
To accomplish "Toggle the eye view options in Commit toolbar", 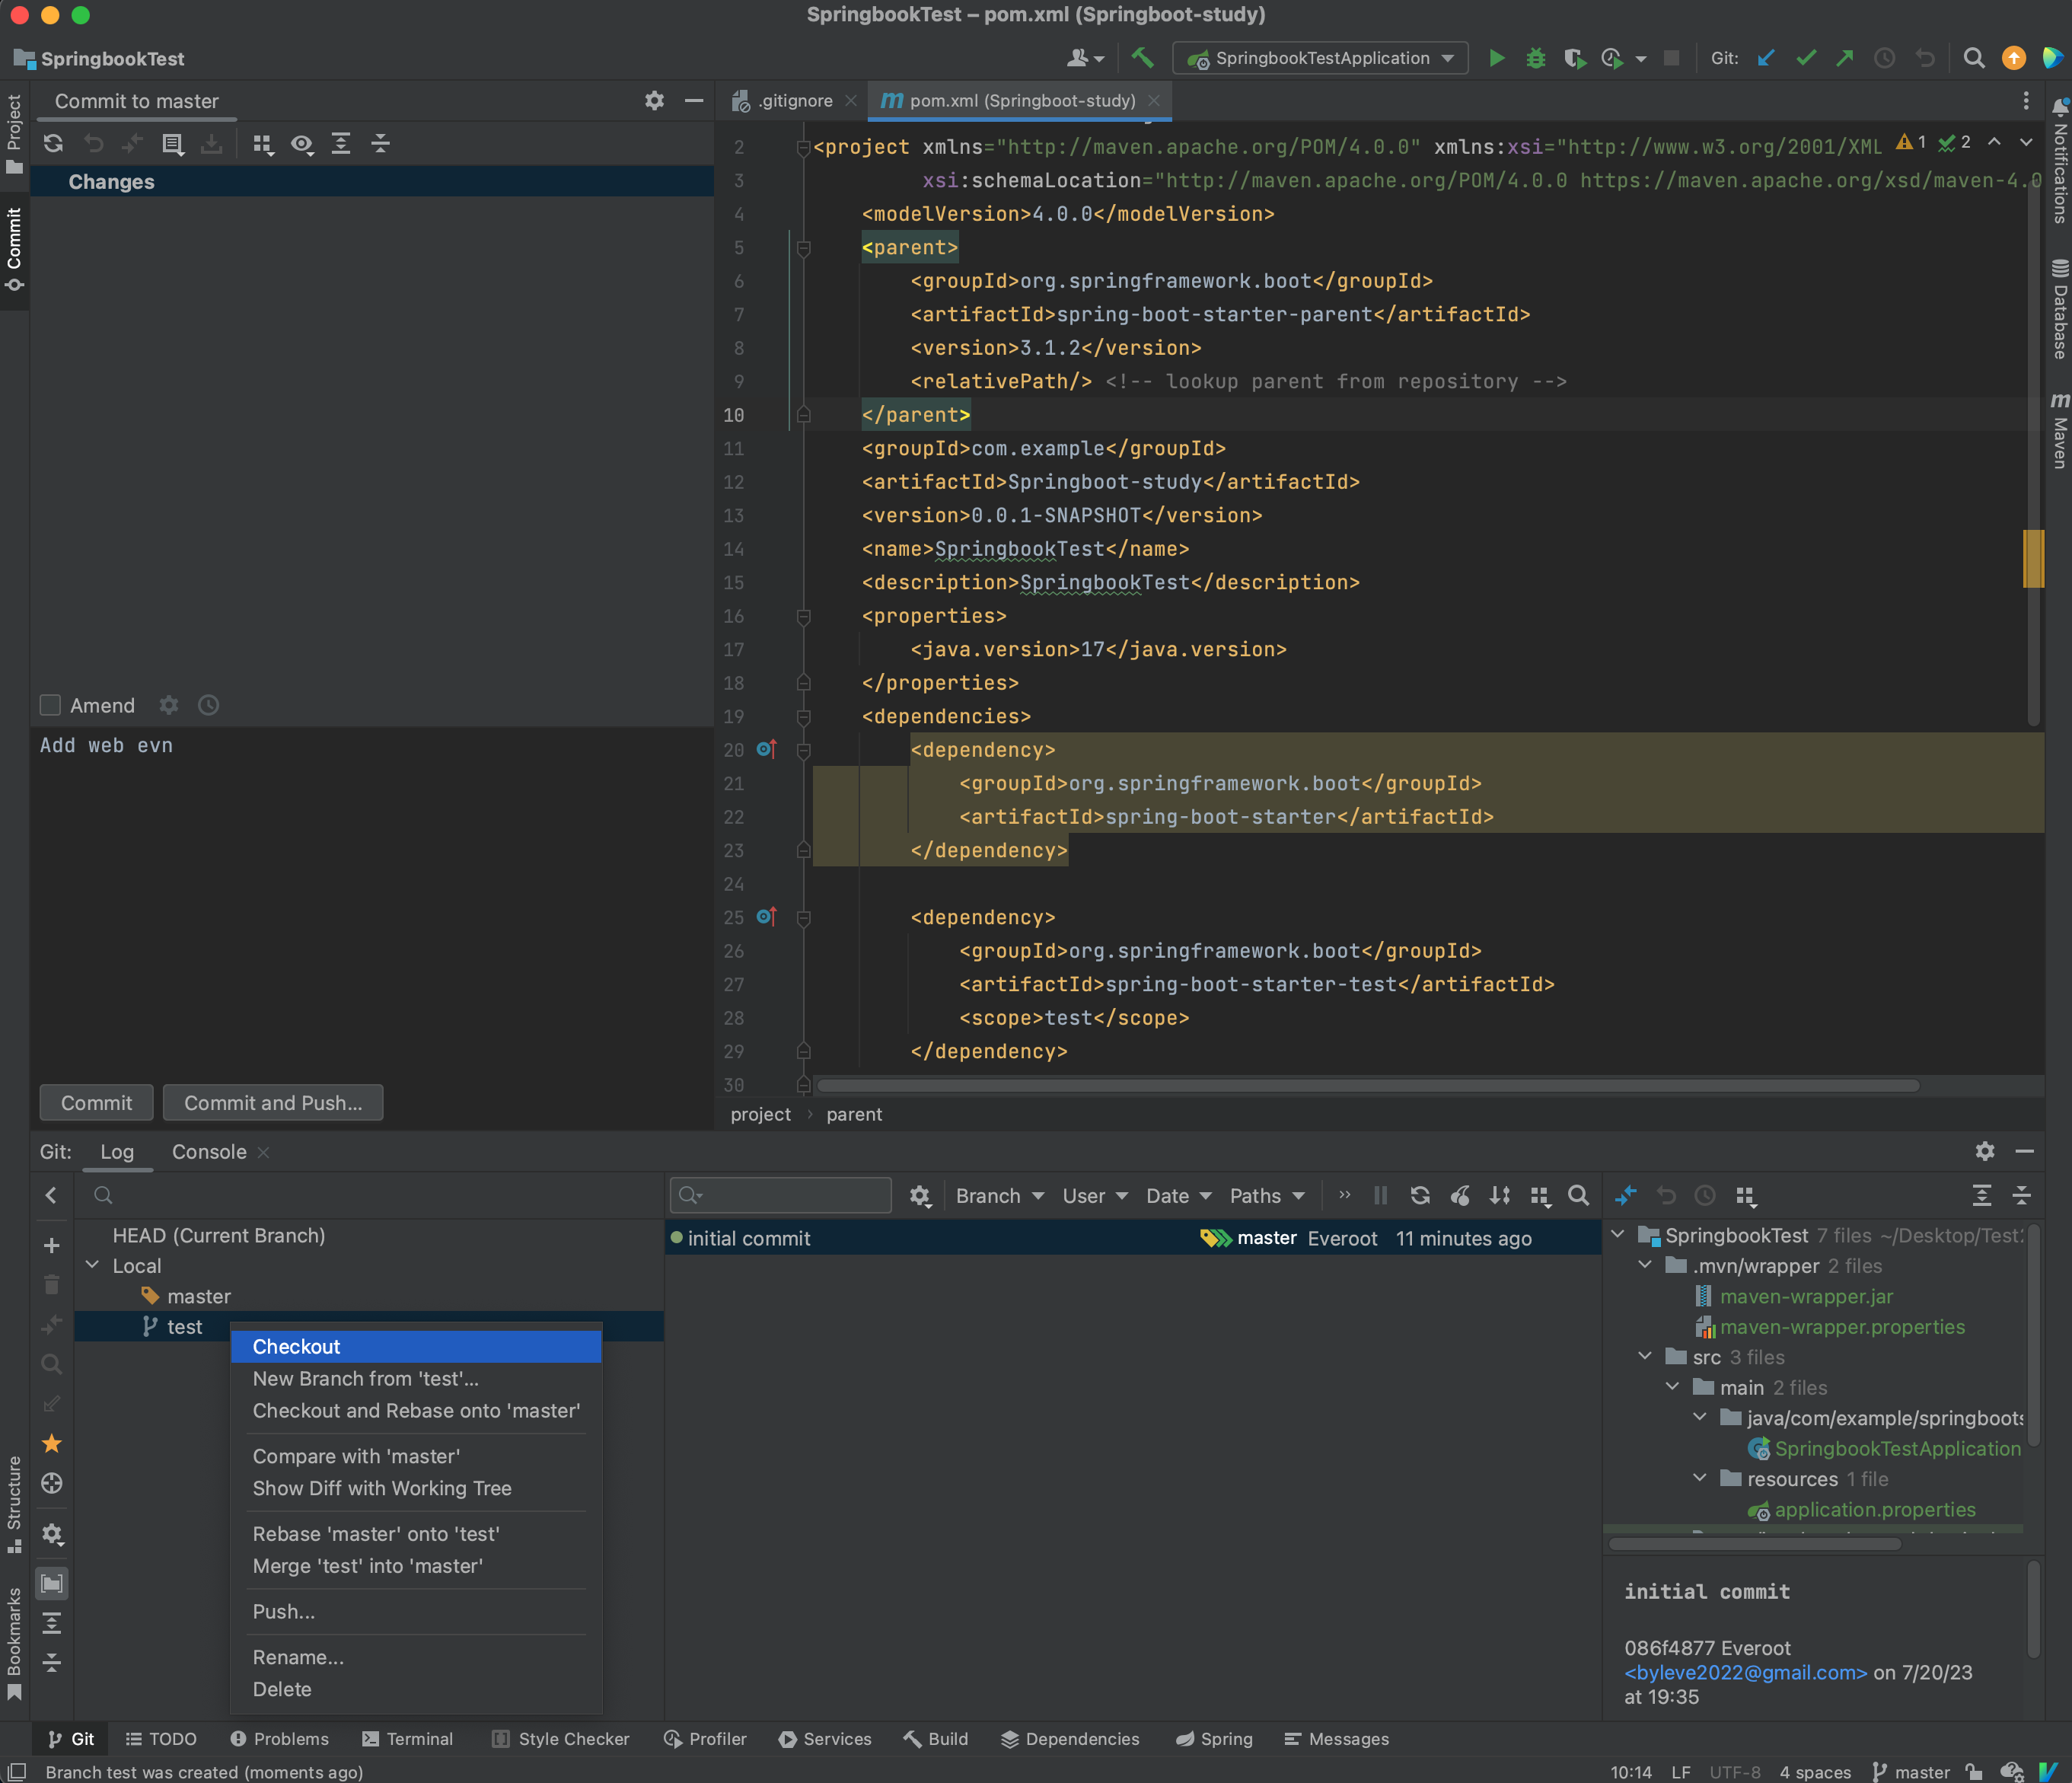I will (302, 144).
